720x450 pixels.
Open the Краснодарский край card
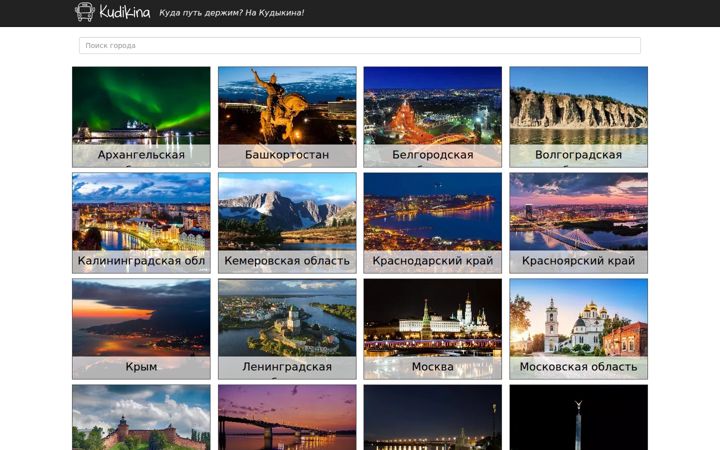tap(433, 223)
